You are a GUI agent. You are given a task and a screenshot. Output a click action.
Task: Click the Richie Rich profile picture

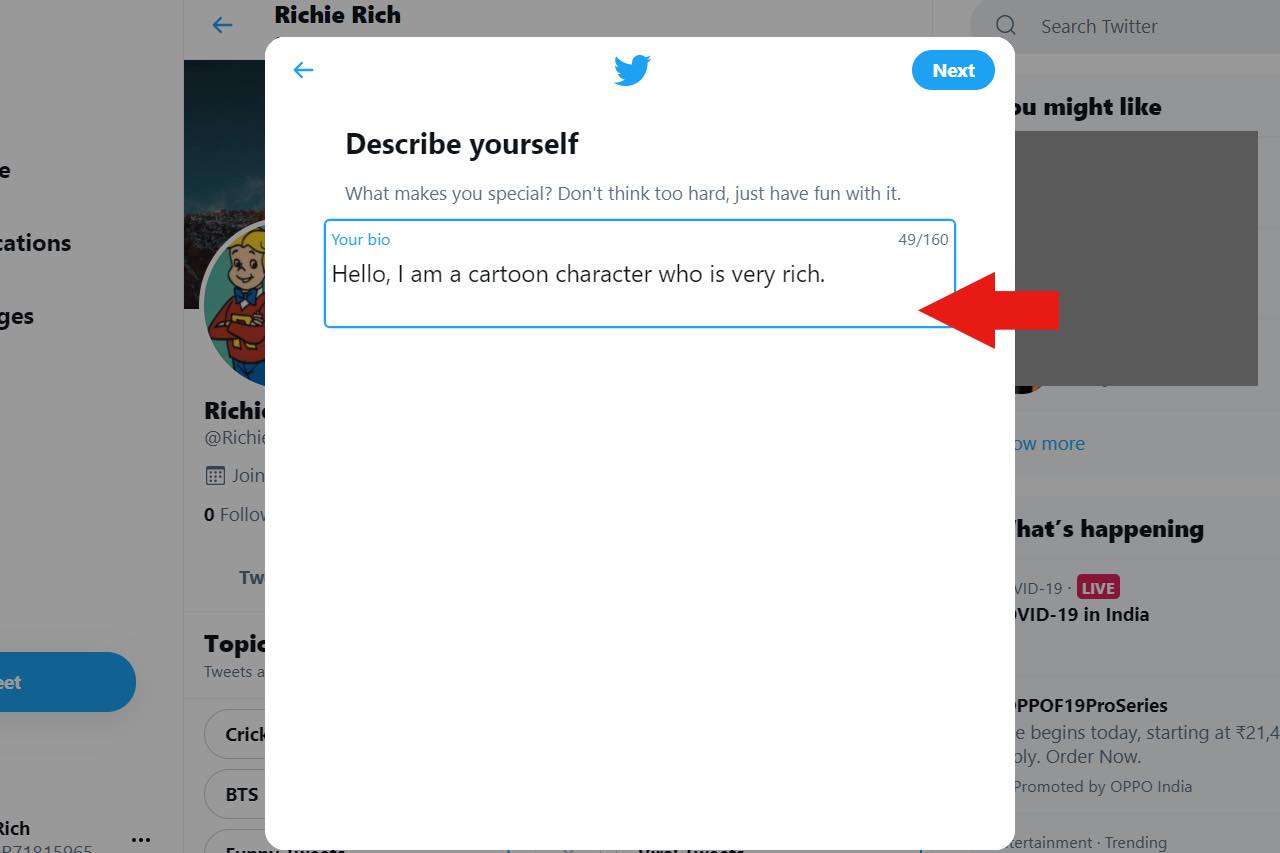click(236, 303)
